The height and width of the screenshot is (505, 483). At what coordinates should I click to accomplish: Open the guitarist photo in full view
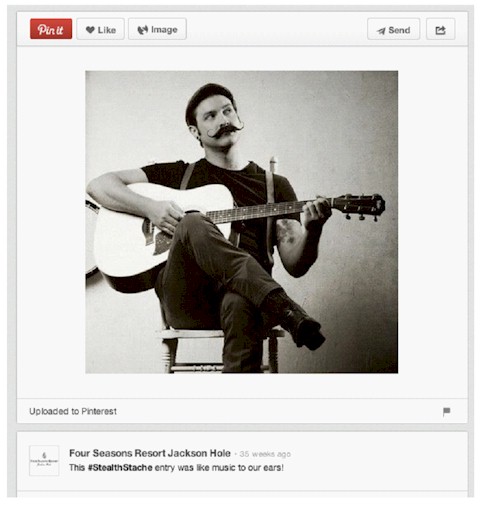[x=242, y=222]
